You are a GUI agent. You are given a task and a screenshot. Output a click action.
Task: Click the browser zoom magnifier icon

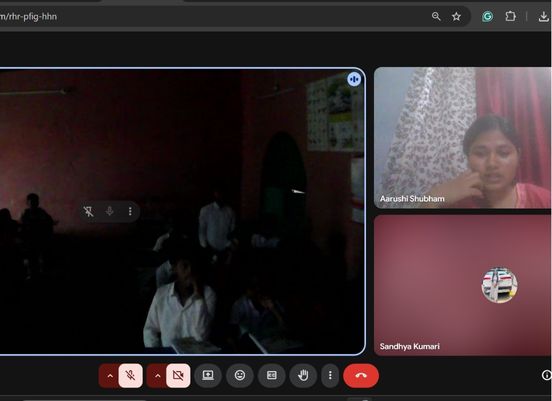[436, 16]
